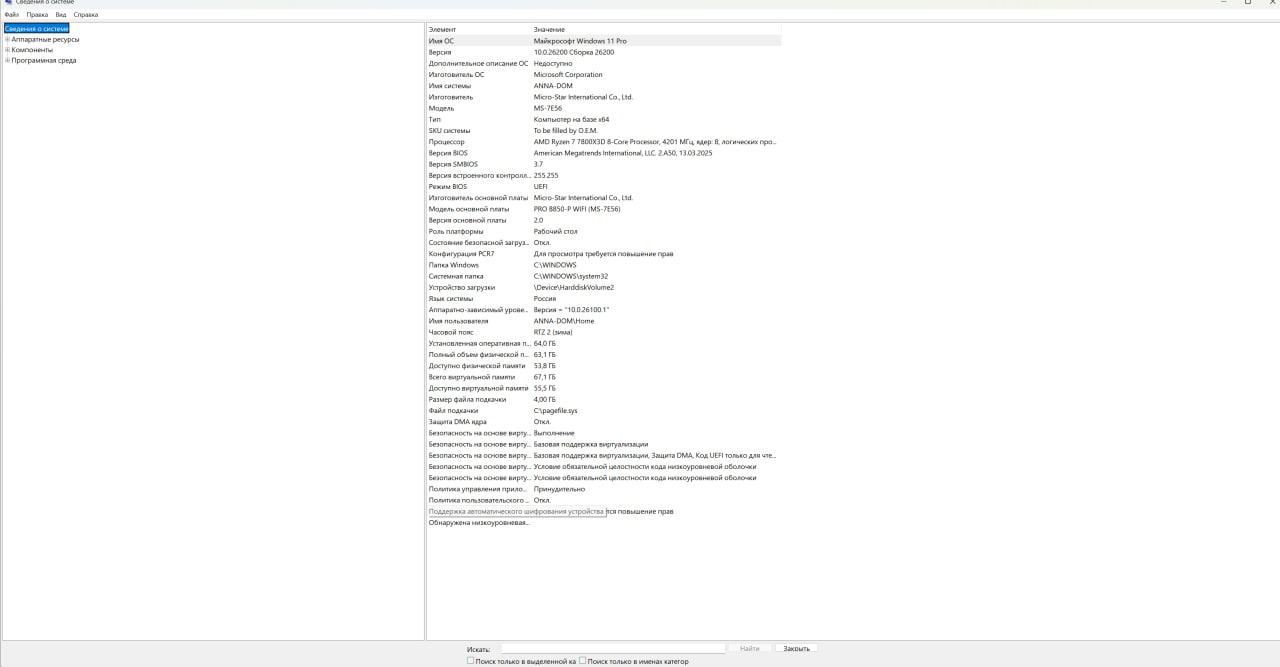
Task: Select the Установленная оперативная память row
Action: pyautogui.click(x=604, y=343)
